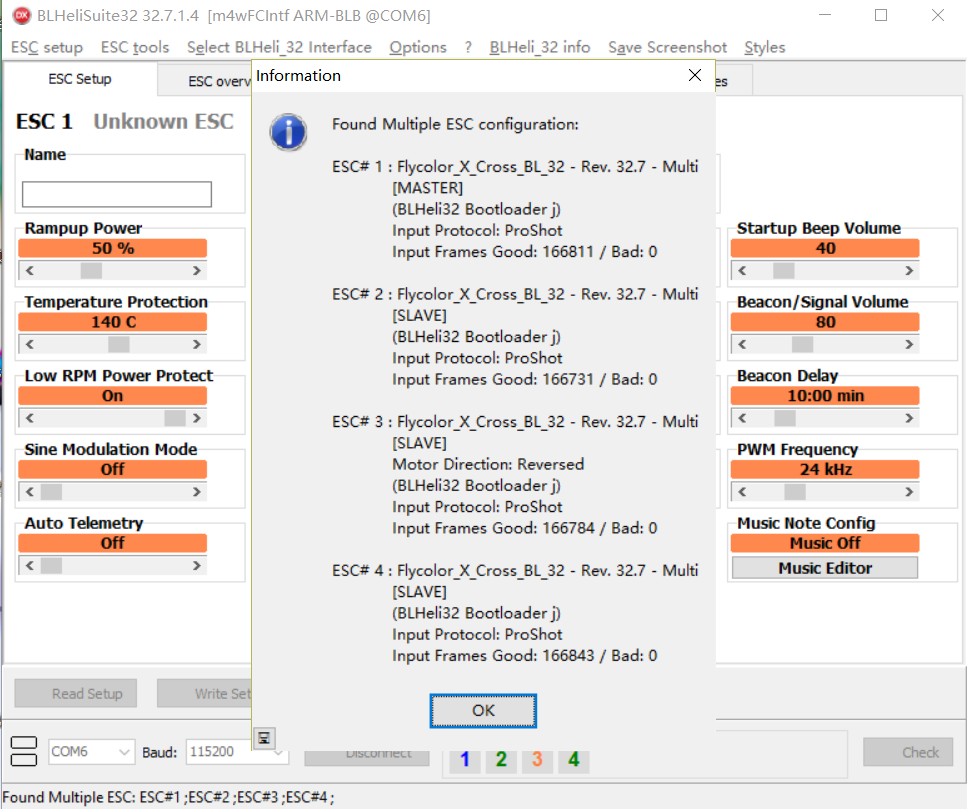Open the Styles menu
This screenshot has height=809, width=967.
[765, 47]
